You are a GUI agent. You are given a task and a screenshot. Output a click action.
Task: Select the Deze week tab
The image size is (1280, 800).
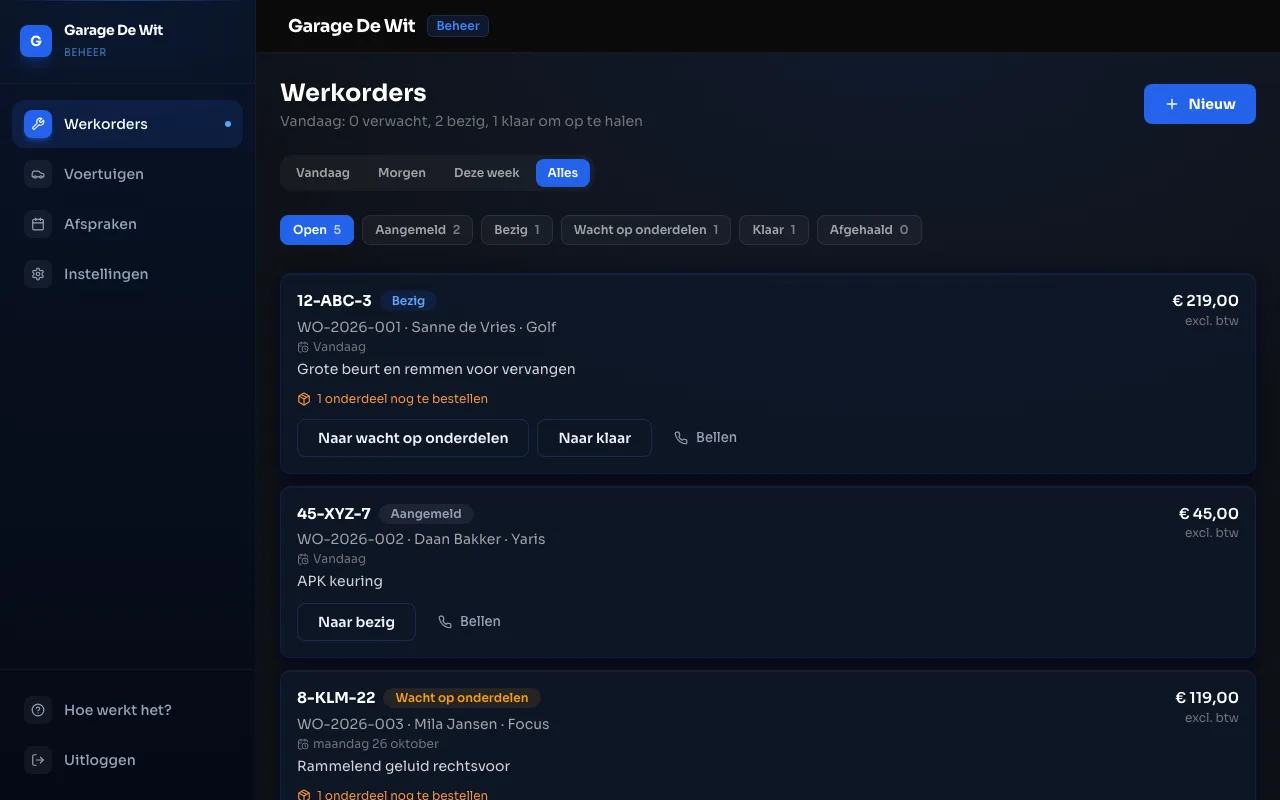487,173
